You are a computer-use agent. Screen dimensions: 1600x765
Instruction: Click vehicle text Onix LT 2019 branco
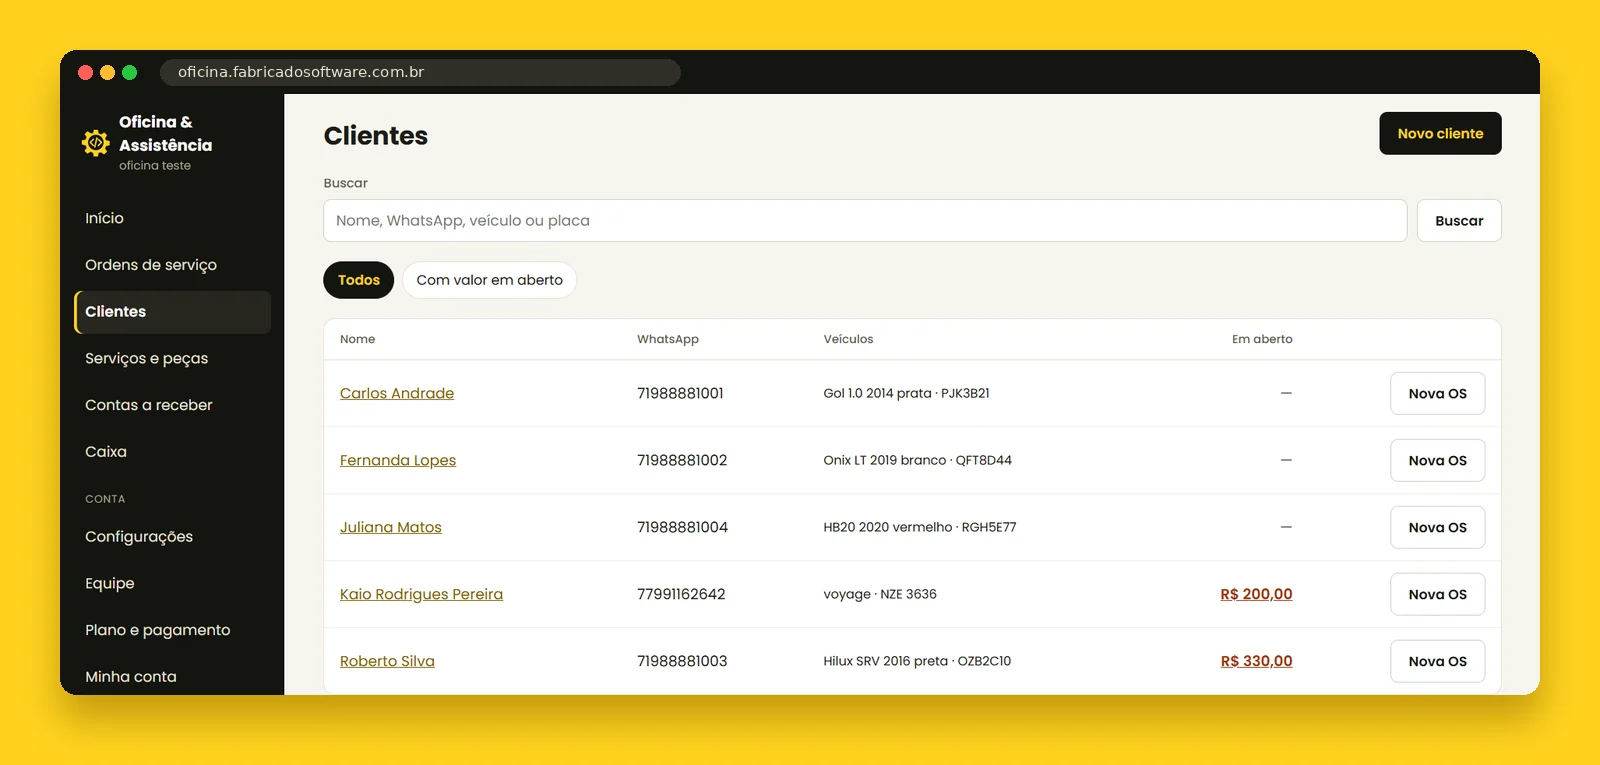(x=884, y=460)
